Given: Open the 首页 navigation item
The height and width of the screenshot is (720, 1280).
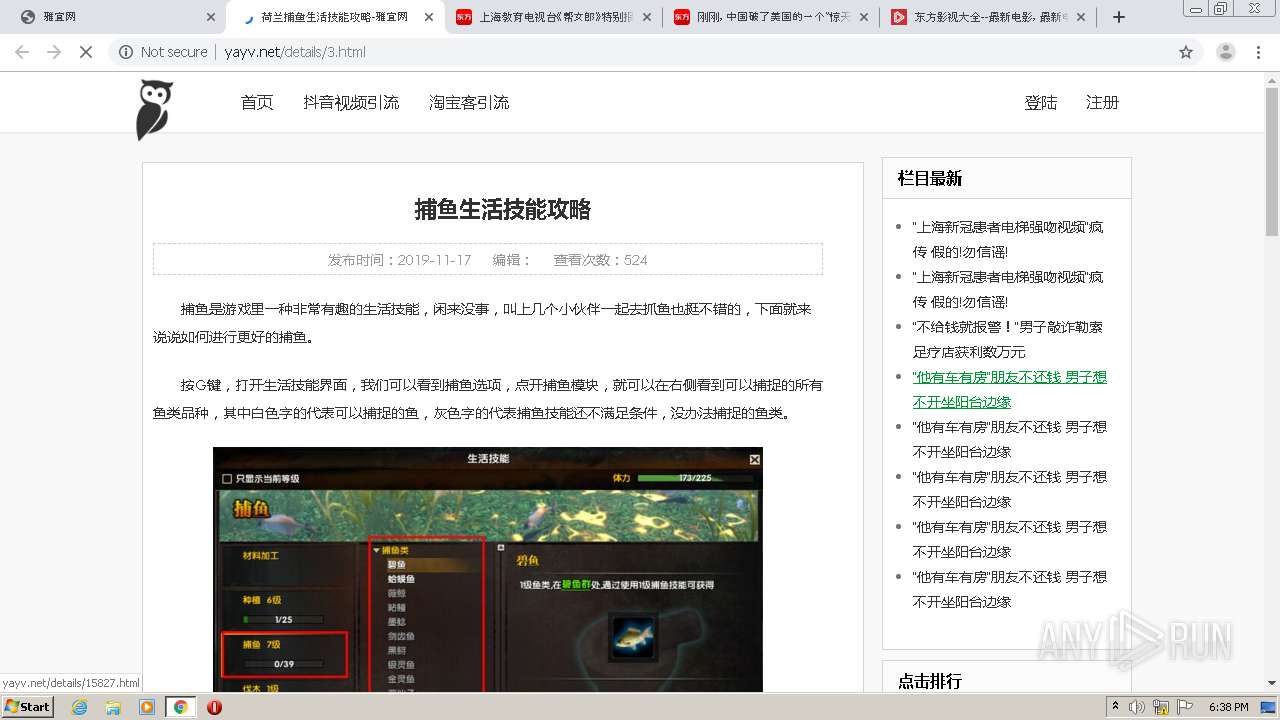Looking at the screenshot, I should pyautogui.click(x=257, y=102).
